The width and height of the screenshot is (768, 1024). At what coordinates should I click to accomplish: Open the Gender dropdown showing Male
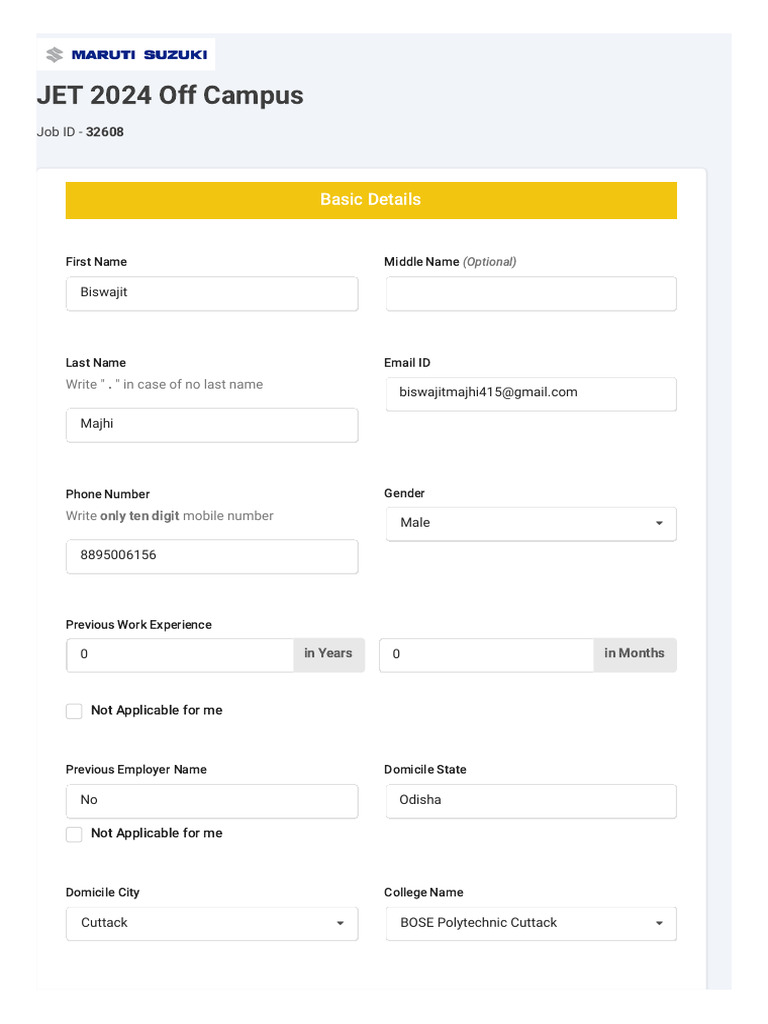pos(531,524)
